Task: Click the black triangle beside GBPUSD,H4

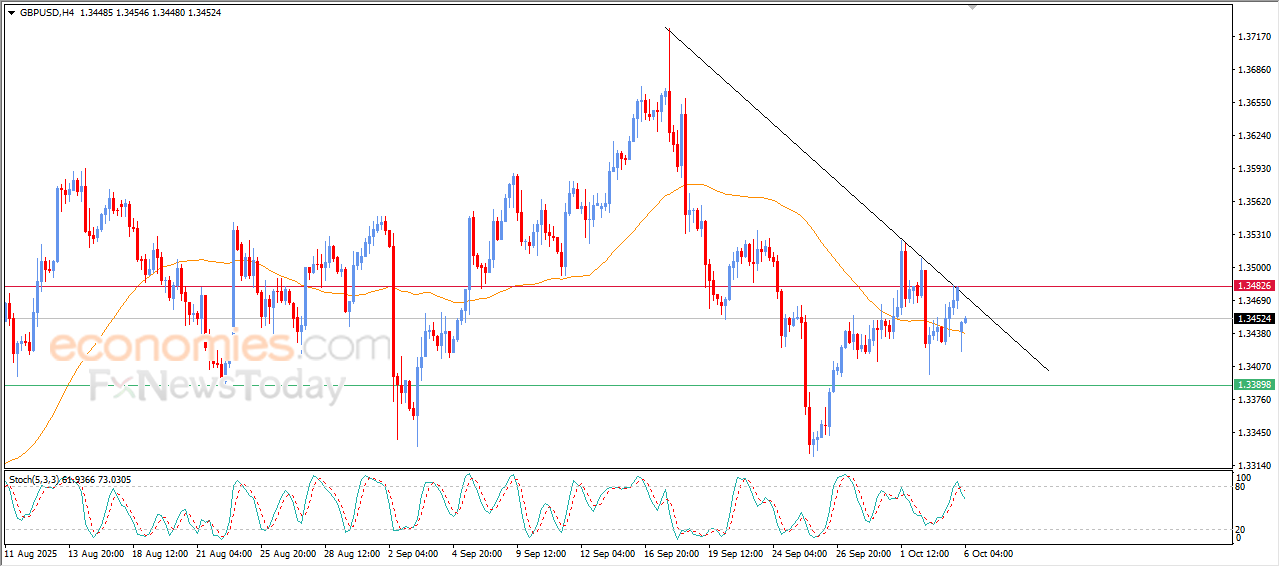Action: pos(11,13)
